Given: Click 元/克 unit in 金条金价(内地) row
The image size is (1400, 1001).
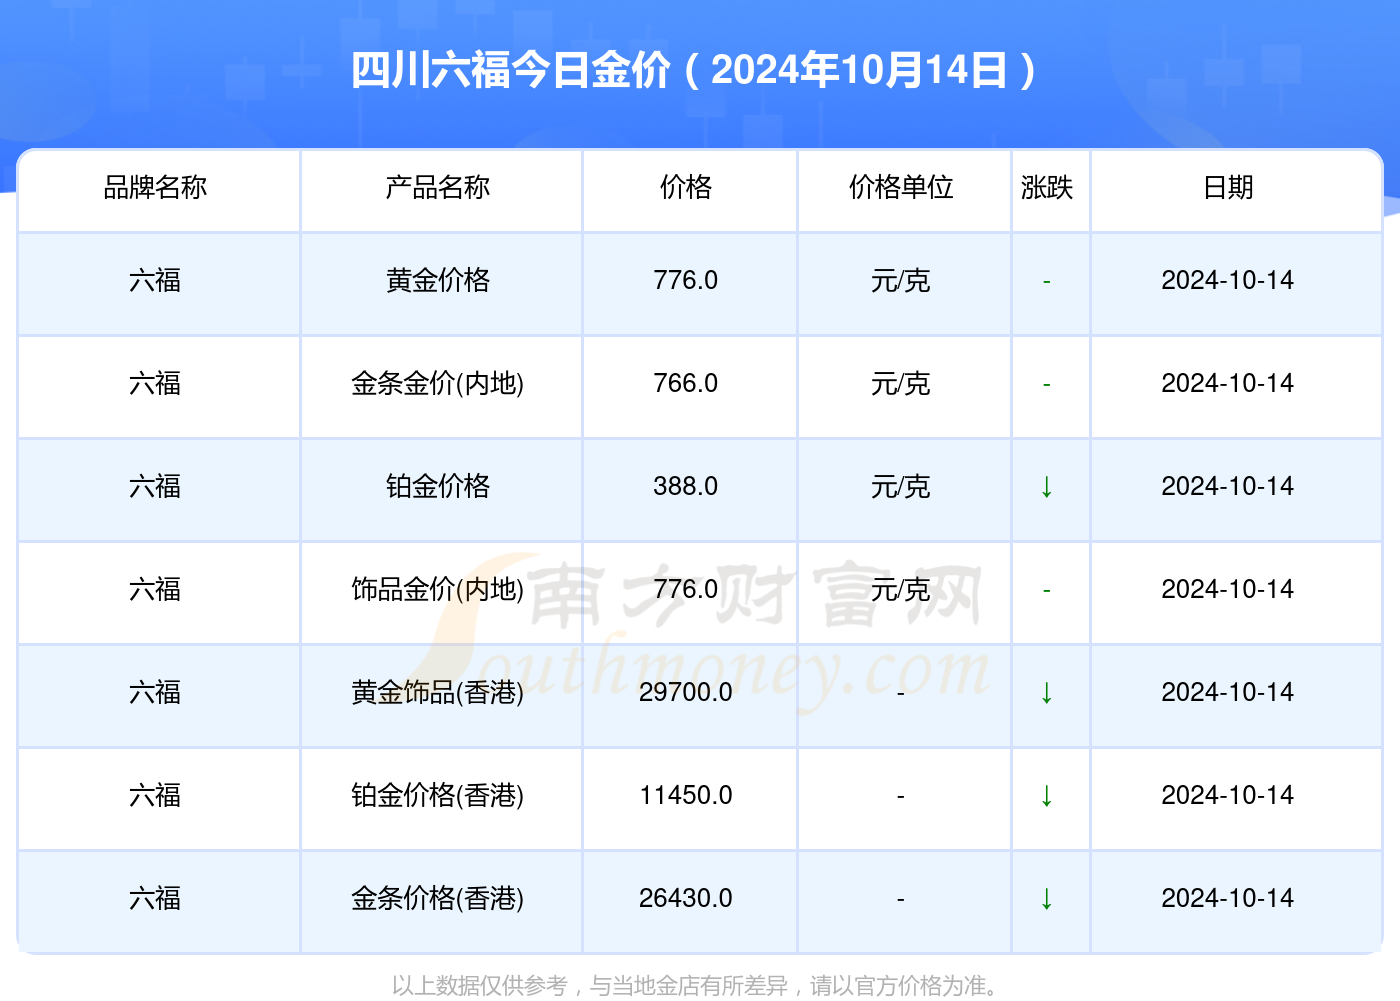Looking at the screenshot, I should [901, 383].
